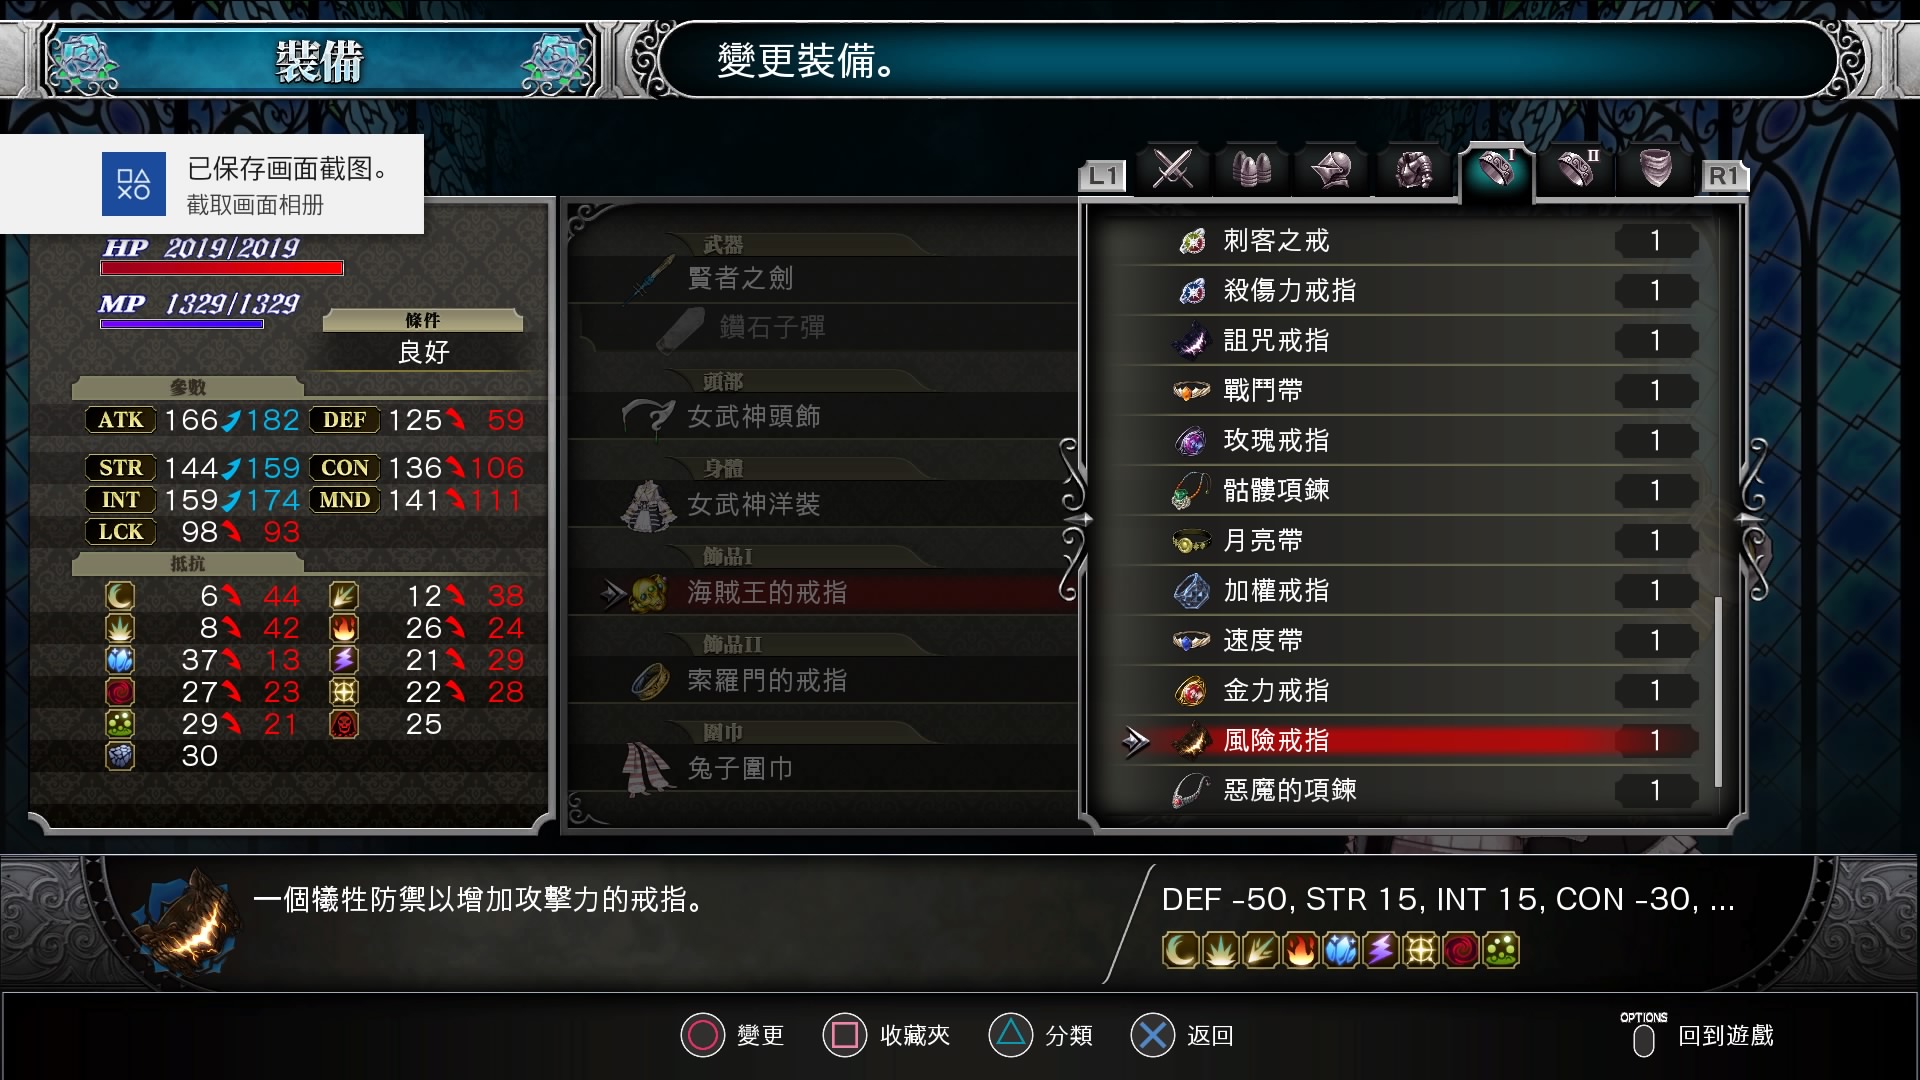
Task: Select the crossed swords weapon category tab
Action: (1172, 169)
